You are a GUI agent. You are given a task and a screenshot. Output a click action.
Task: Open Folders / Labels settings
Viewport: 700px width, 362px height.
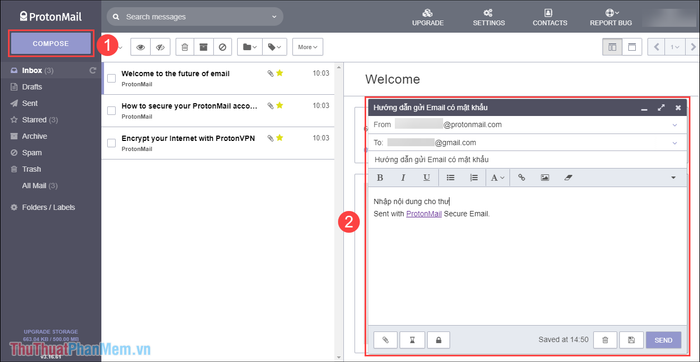(x=50, y=208)
